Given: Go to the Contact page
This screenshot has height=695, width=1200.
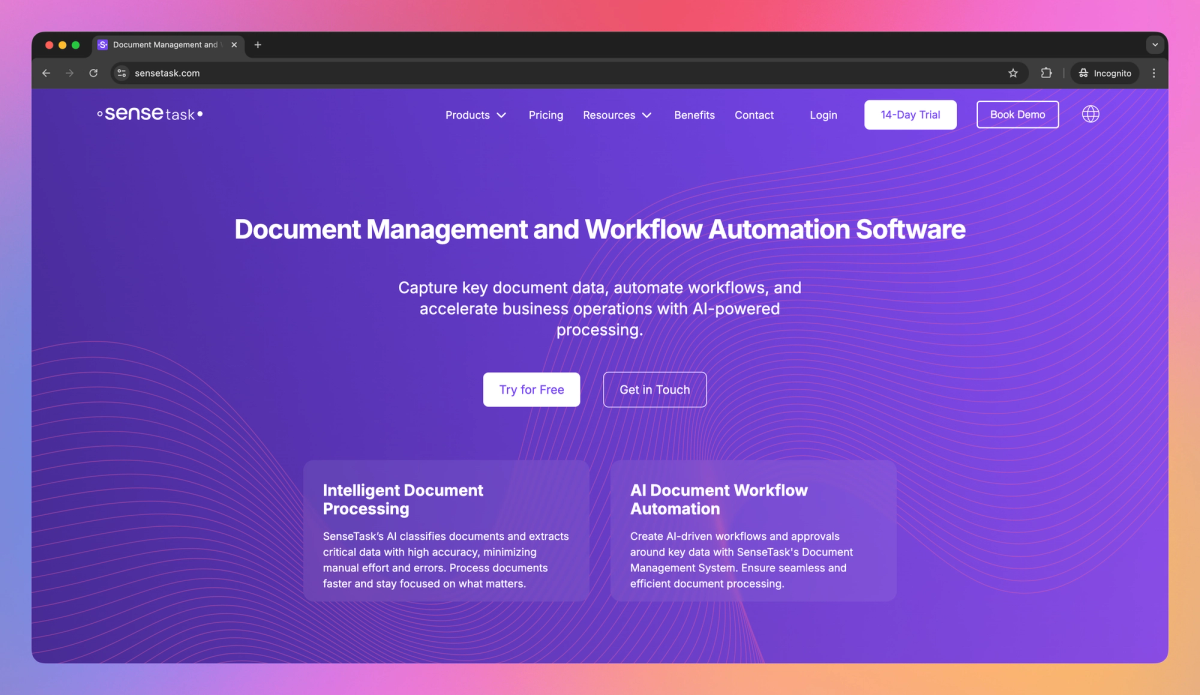Looking at the screenshot, I should [754, 115].
